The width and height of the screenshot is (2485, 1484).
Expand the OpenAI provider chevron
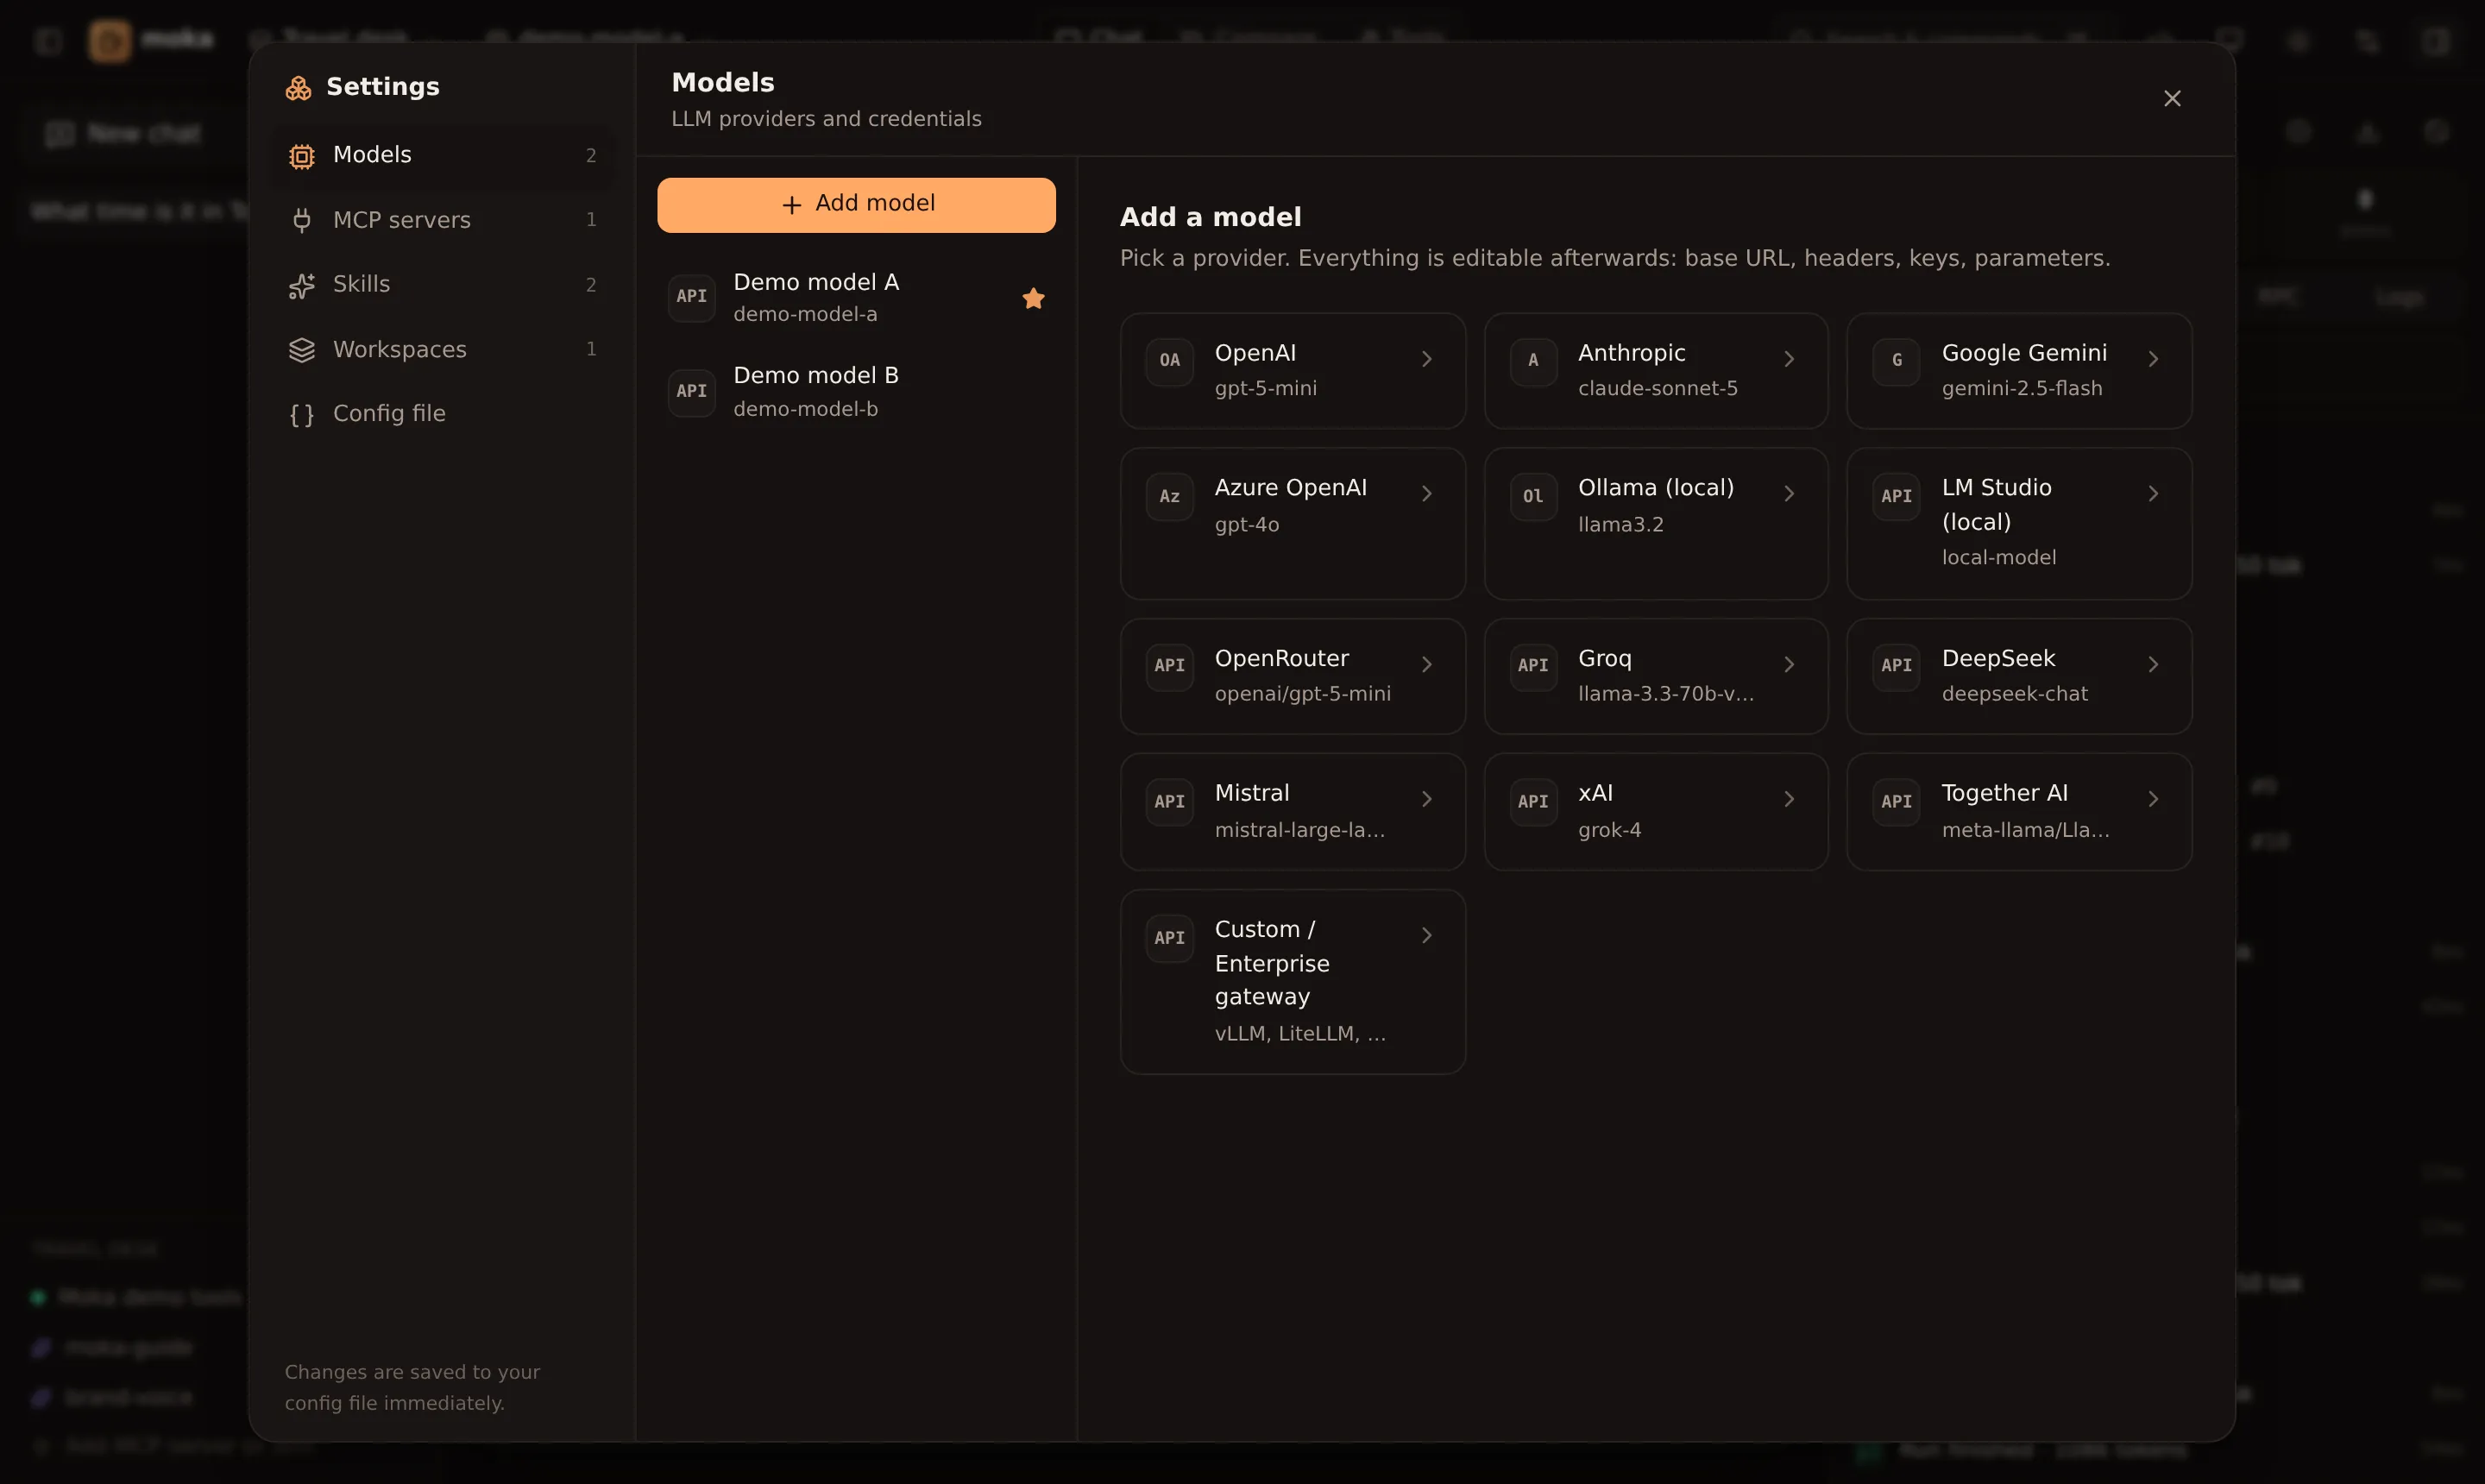point(1427,359)
